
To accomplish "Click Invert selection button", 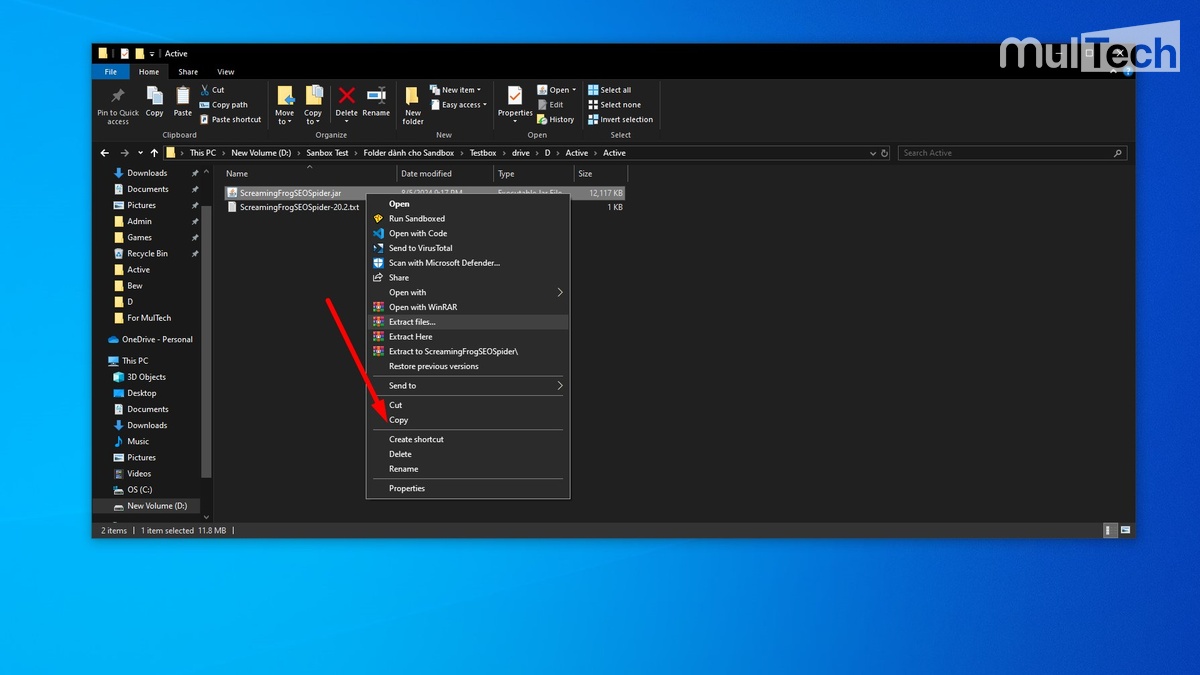I will pyautogui.click(x=620, y=120).
